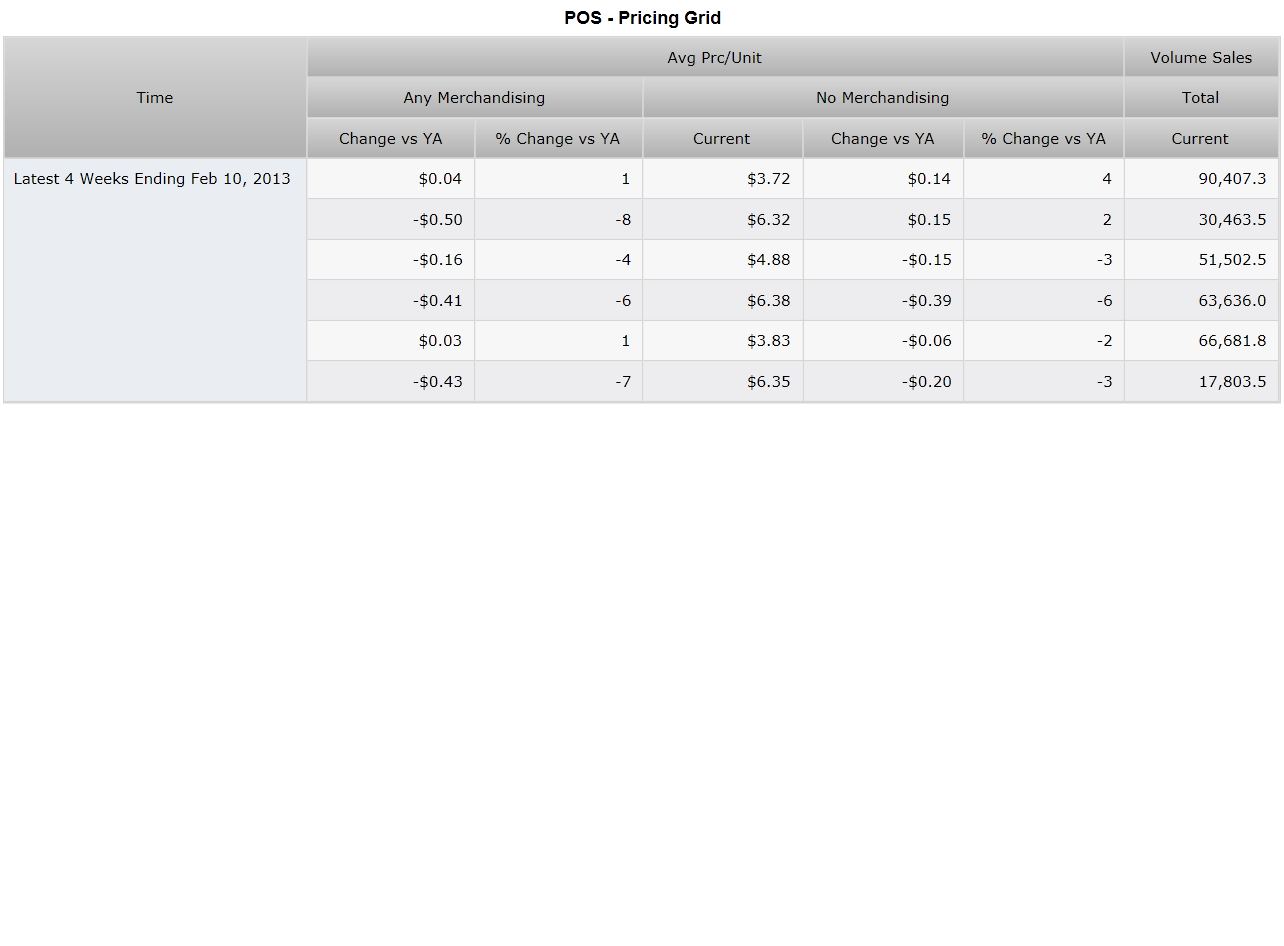Viewport: 1284px width, 946px height.
Task: Click the Avg Prc/Unit header
Action: pyautogui.click(x=715, y=58)
